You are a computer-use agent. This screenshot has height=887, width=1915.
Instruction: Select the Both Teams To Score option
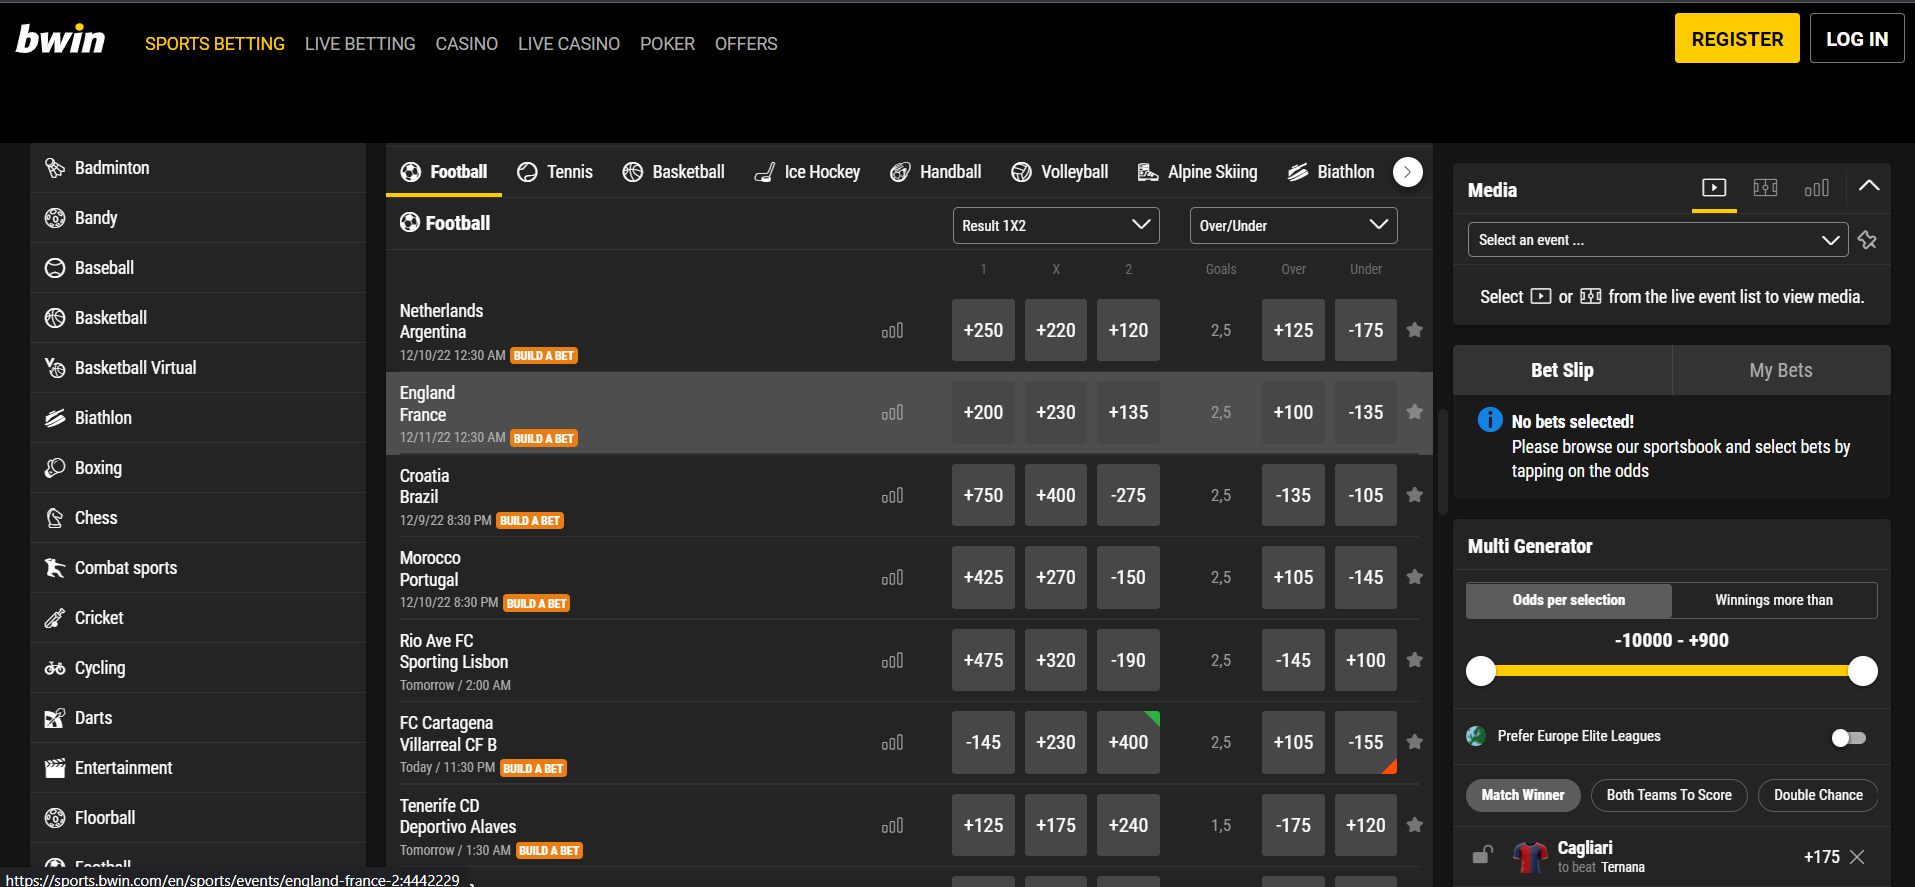1668,795
